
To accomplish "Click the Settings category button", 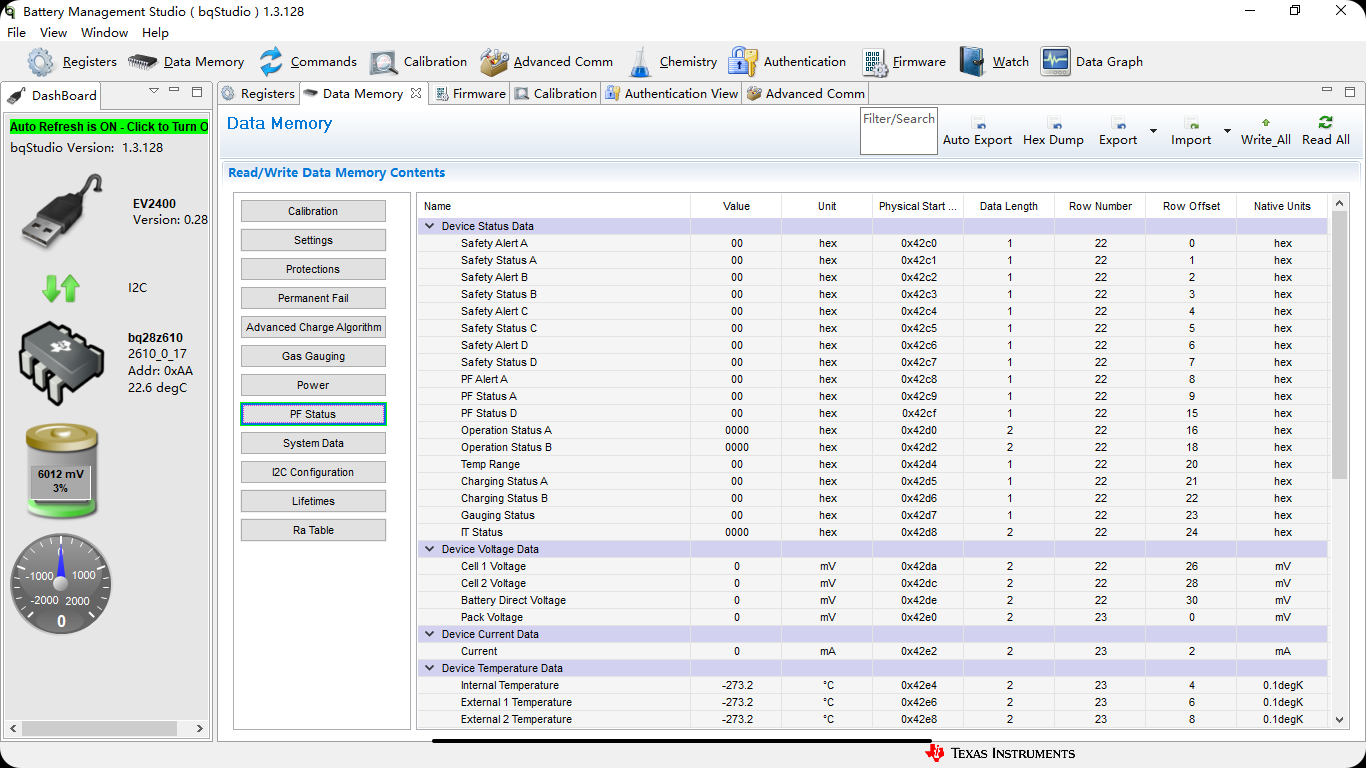I will [x=313, y=241].
